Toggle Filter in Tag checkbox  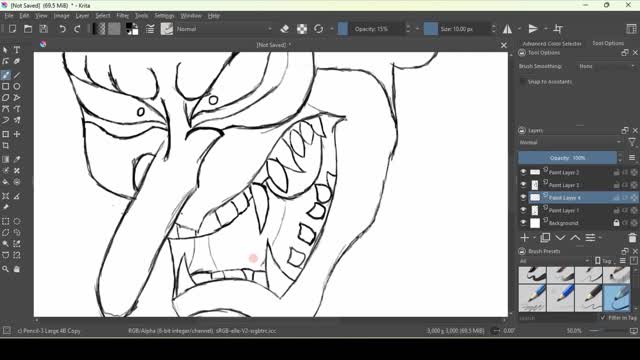[603, 318]
